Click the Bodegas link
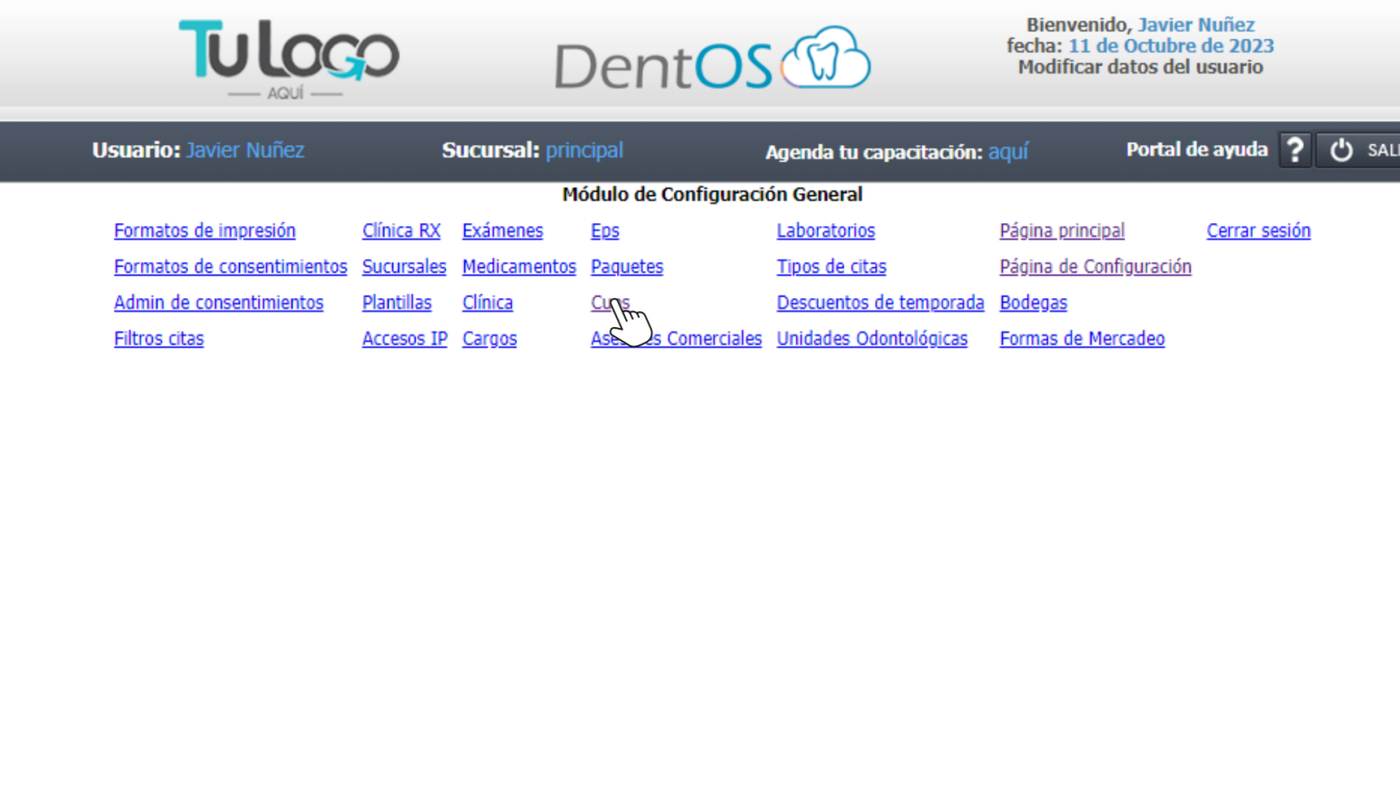Viewport: 1400px width, 787px height. 1034,303
